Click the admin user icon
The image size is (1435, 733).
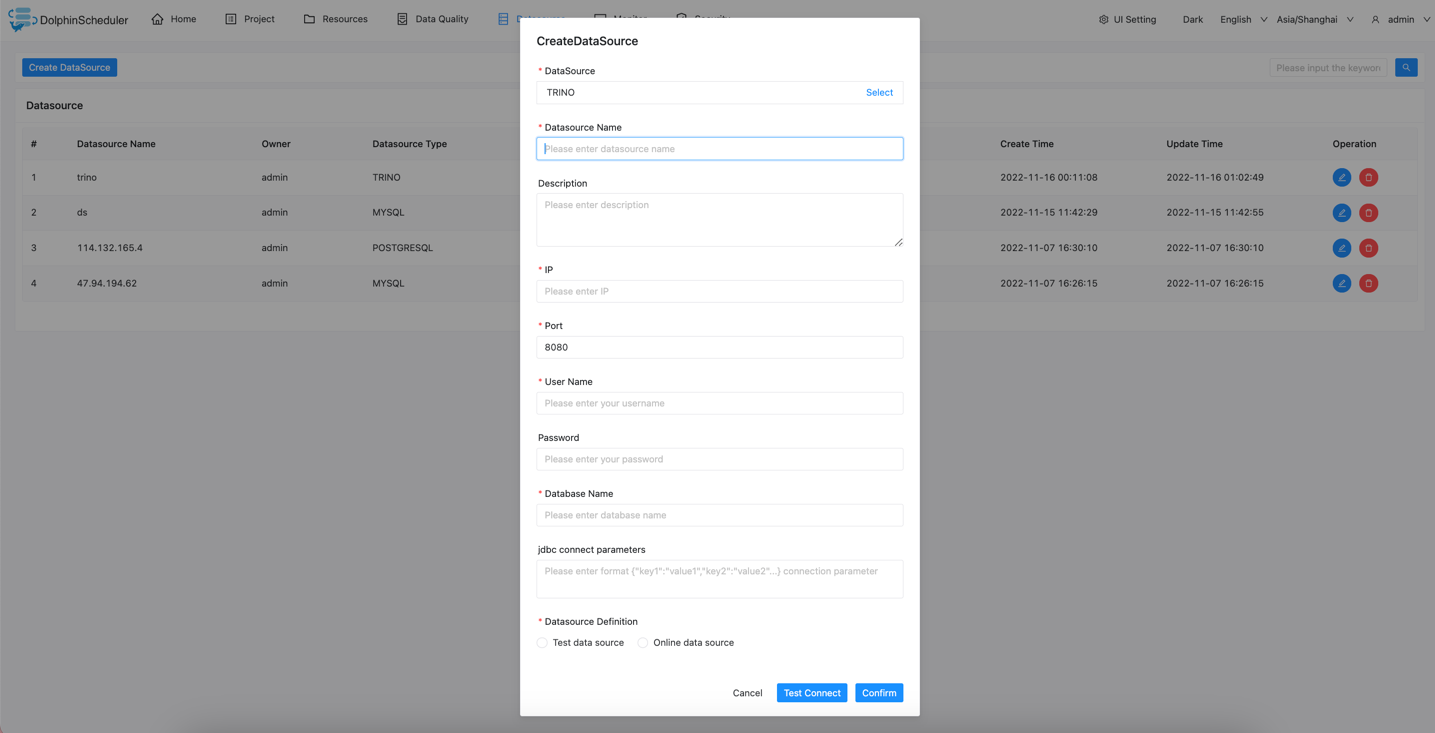pyautogui.click(x=1375, y=20)
